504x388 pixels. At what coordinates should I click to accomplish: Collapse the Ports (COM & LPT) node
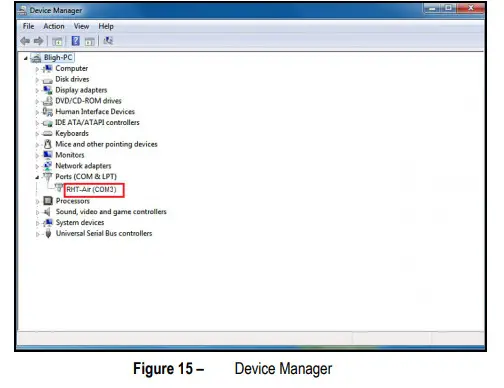(37, 177)
